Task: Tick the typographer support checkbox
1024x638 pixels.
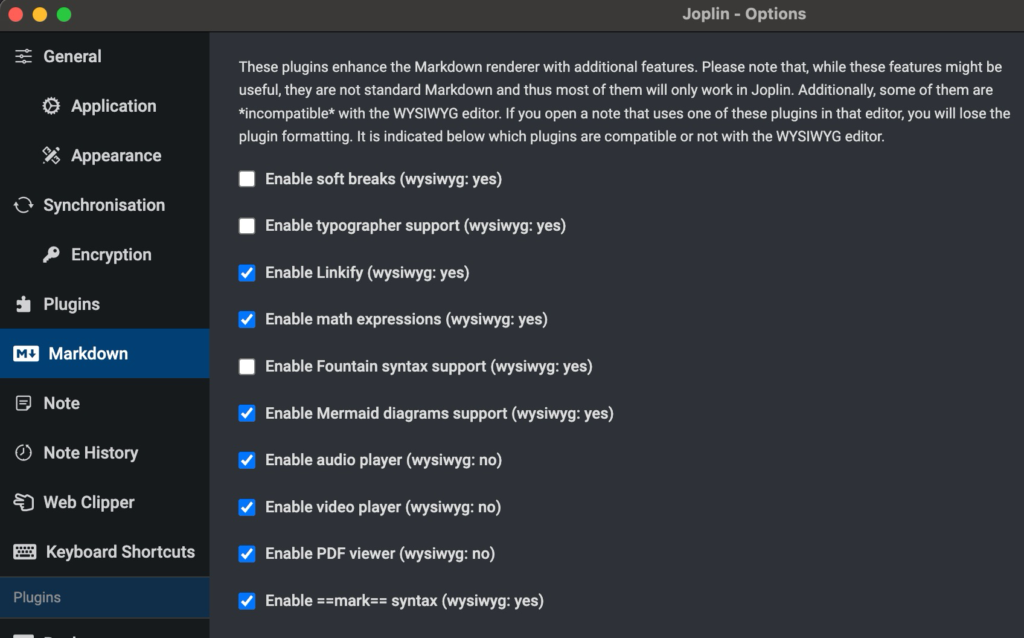Action: 247,226
